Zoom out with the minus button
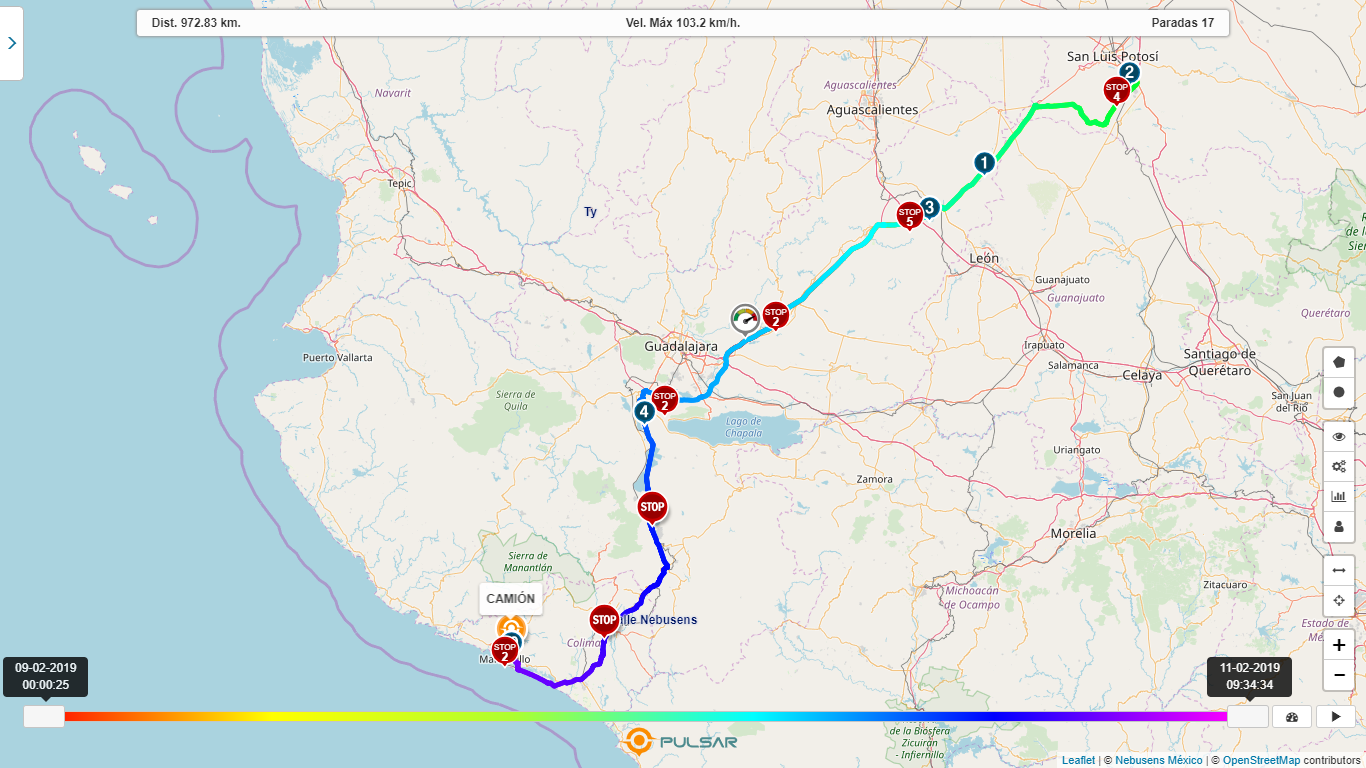The image size is (1366, 768). (x=1339, y=675)
